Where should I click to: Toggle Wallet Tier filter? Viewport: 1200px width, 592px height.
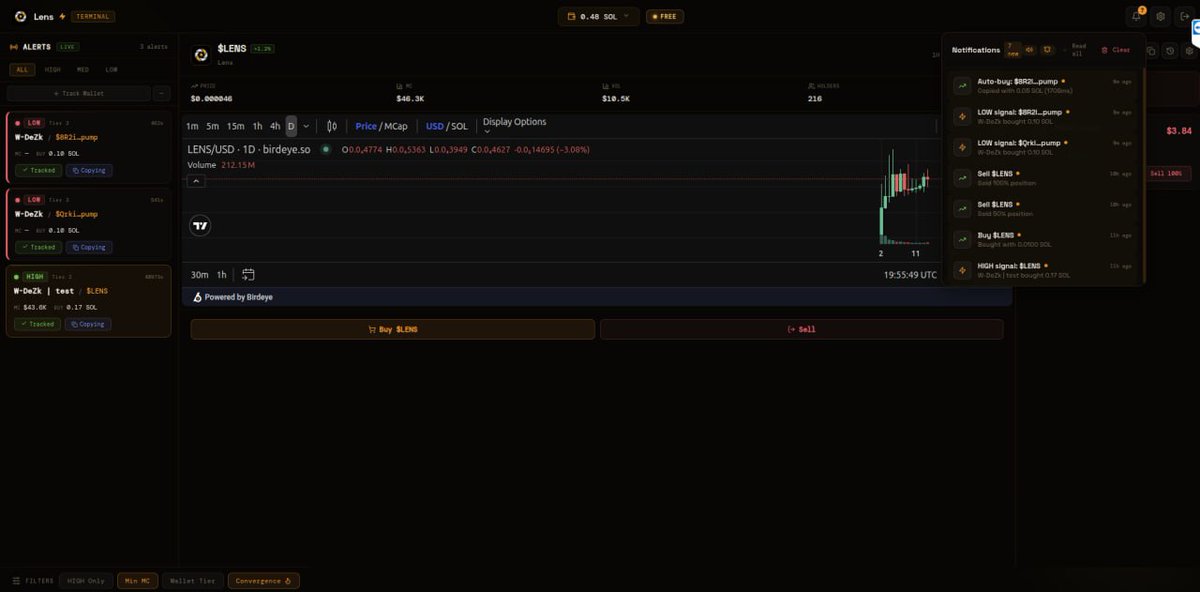point(192,580)
